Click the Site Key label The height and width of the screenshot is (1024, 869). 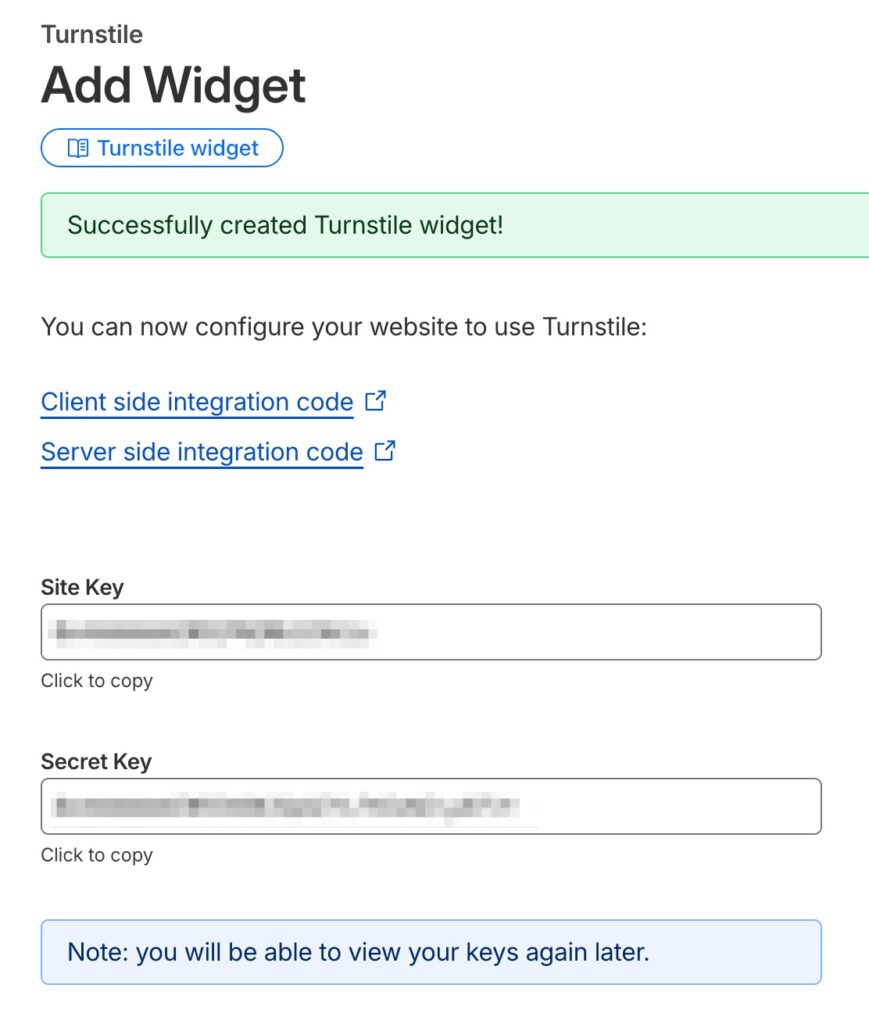82,587
